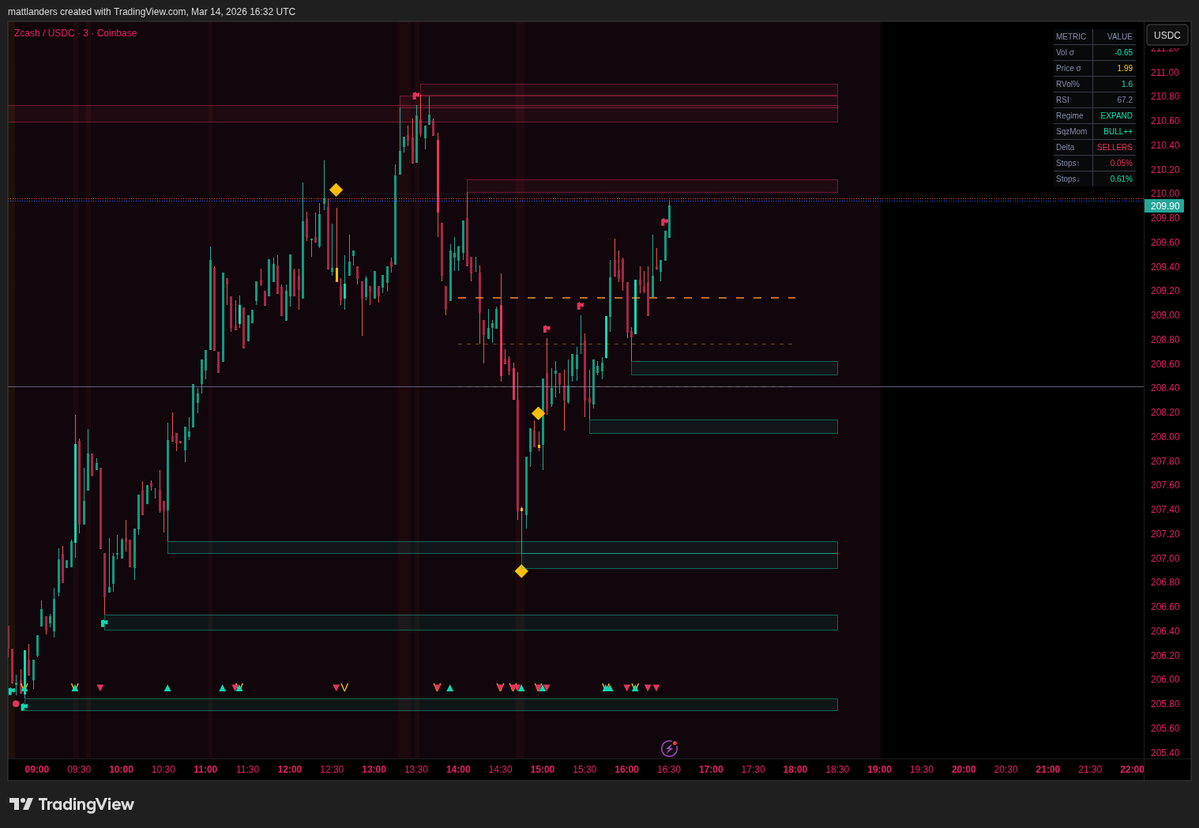Image resolution: width=1199 pixels, height=828 pixels.
Task: Click the teal flag marker at 206.45 zone
Action: pyautogui.click(x=105, y=623)
